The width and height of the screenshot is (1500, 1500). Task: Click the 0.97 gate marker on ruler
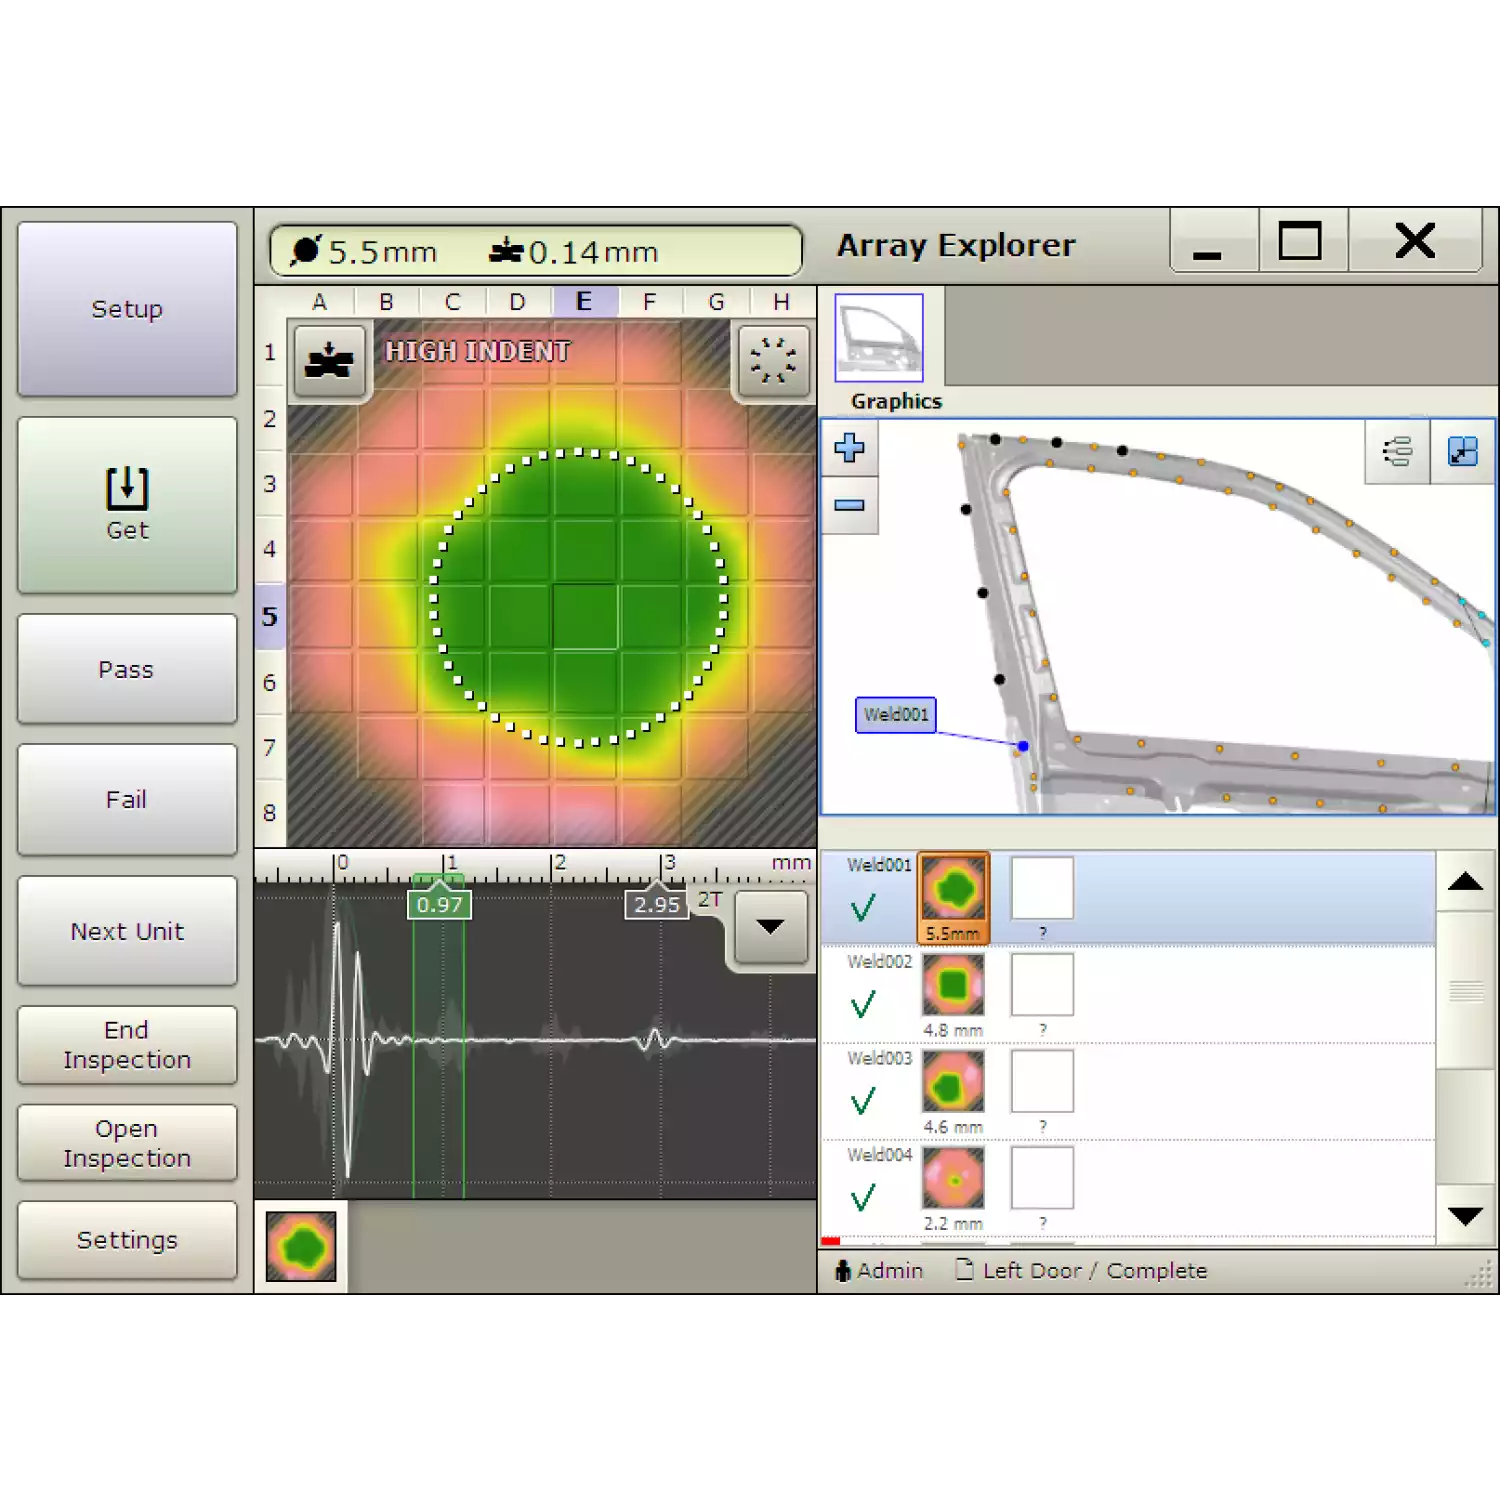click(x=439, y=904)
